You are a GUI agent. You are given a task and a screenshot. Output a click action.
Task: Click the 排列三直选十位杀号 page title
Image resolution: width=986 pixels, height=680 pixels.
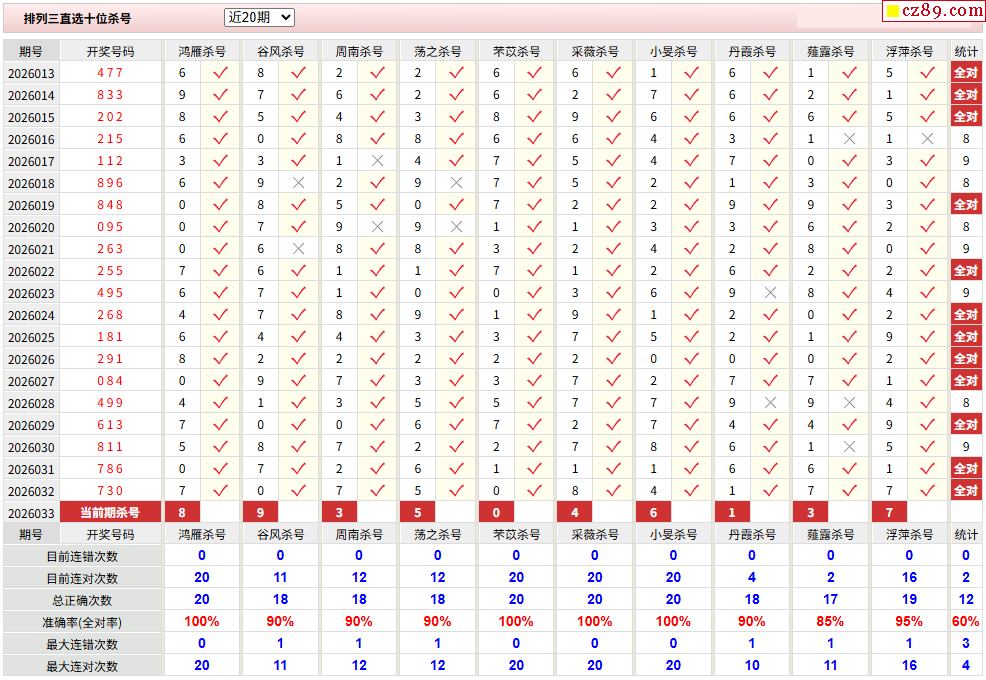77,18
